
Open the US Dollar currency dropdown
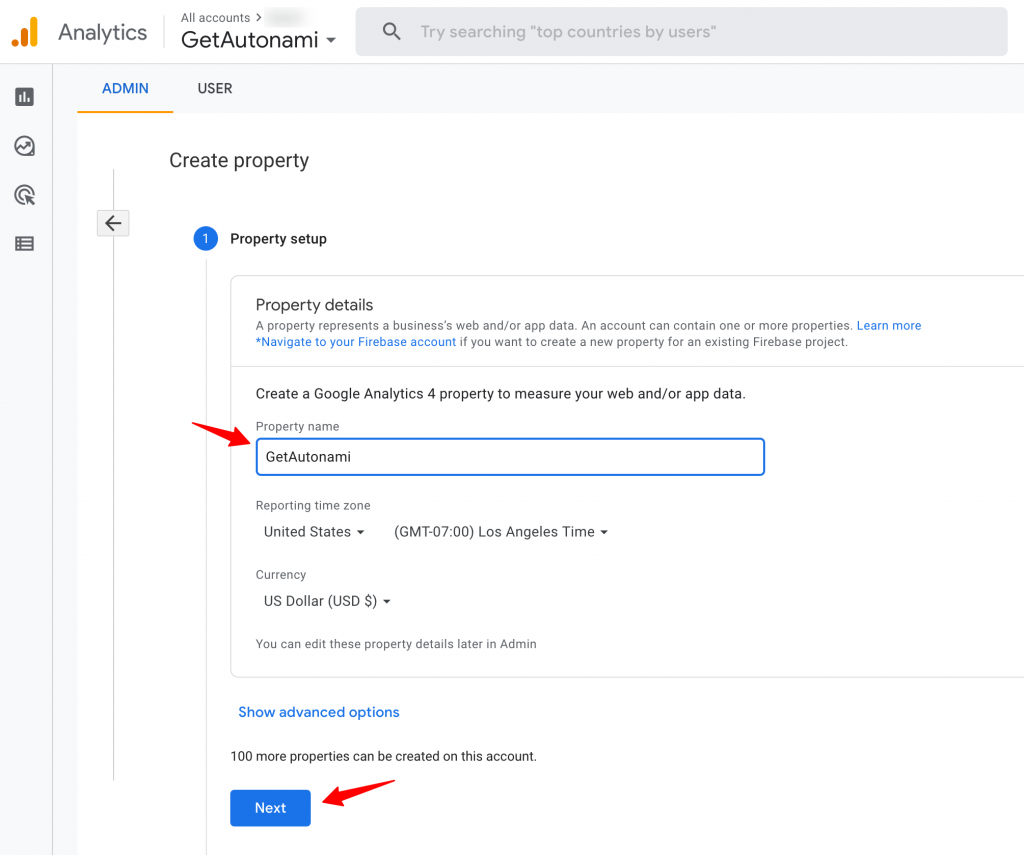(x=327, y=601)
